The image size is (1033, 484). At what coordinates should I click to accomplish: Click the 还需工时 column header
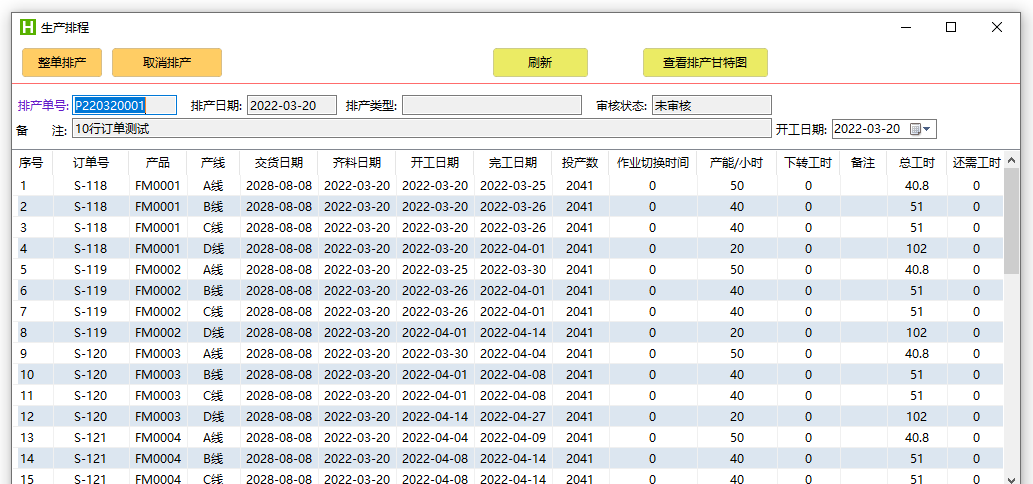[x=976, y=163]
